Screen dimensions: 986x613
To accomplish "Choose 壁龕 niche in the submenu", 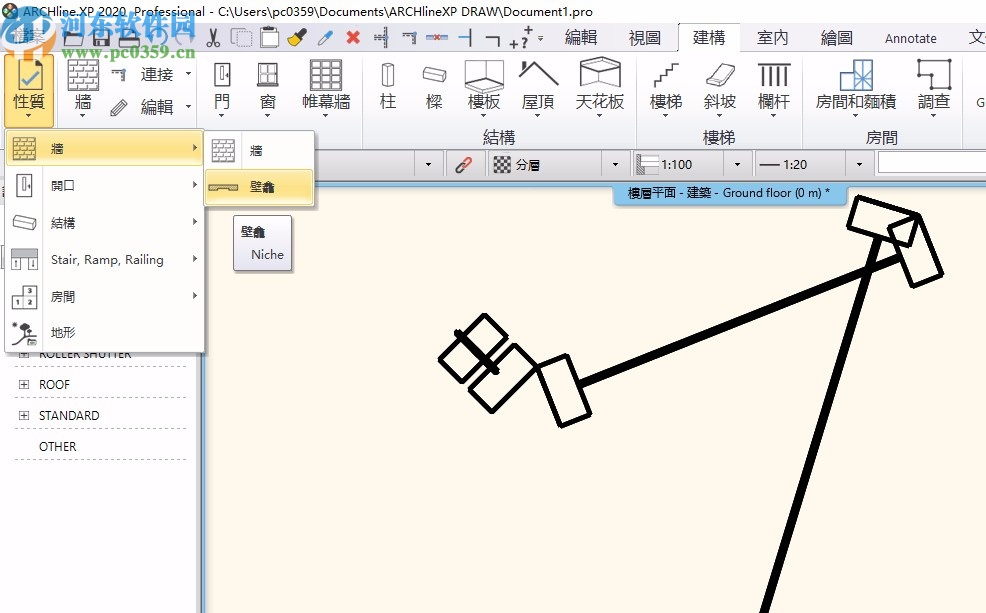I will coord(259,187).
